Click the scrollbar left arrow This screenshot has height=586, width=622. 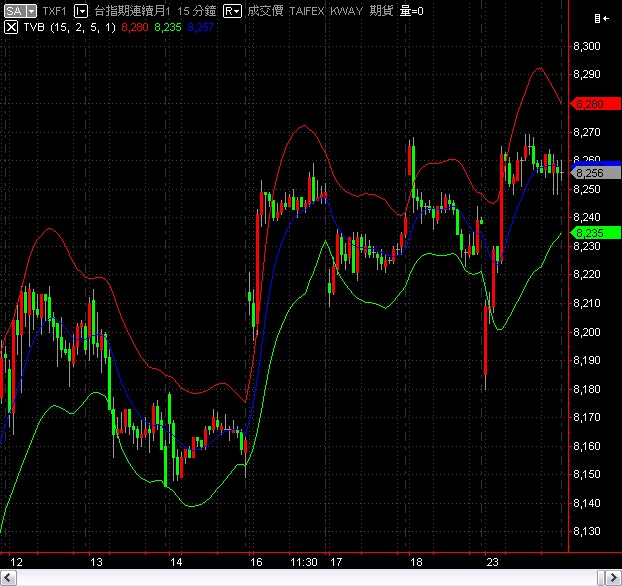click(8, 578)
